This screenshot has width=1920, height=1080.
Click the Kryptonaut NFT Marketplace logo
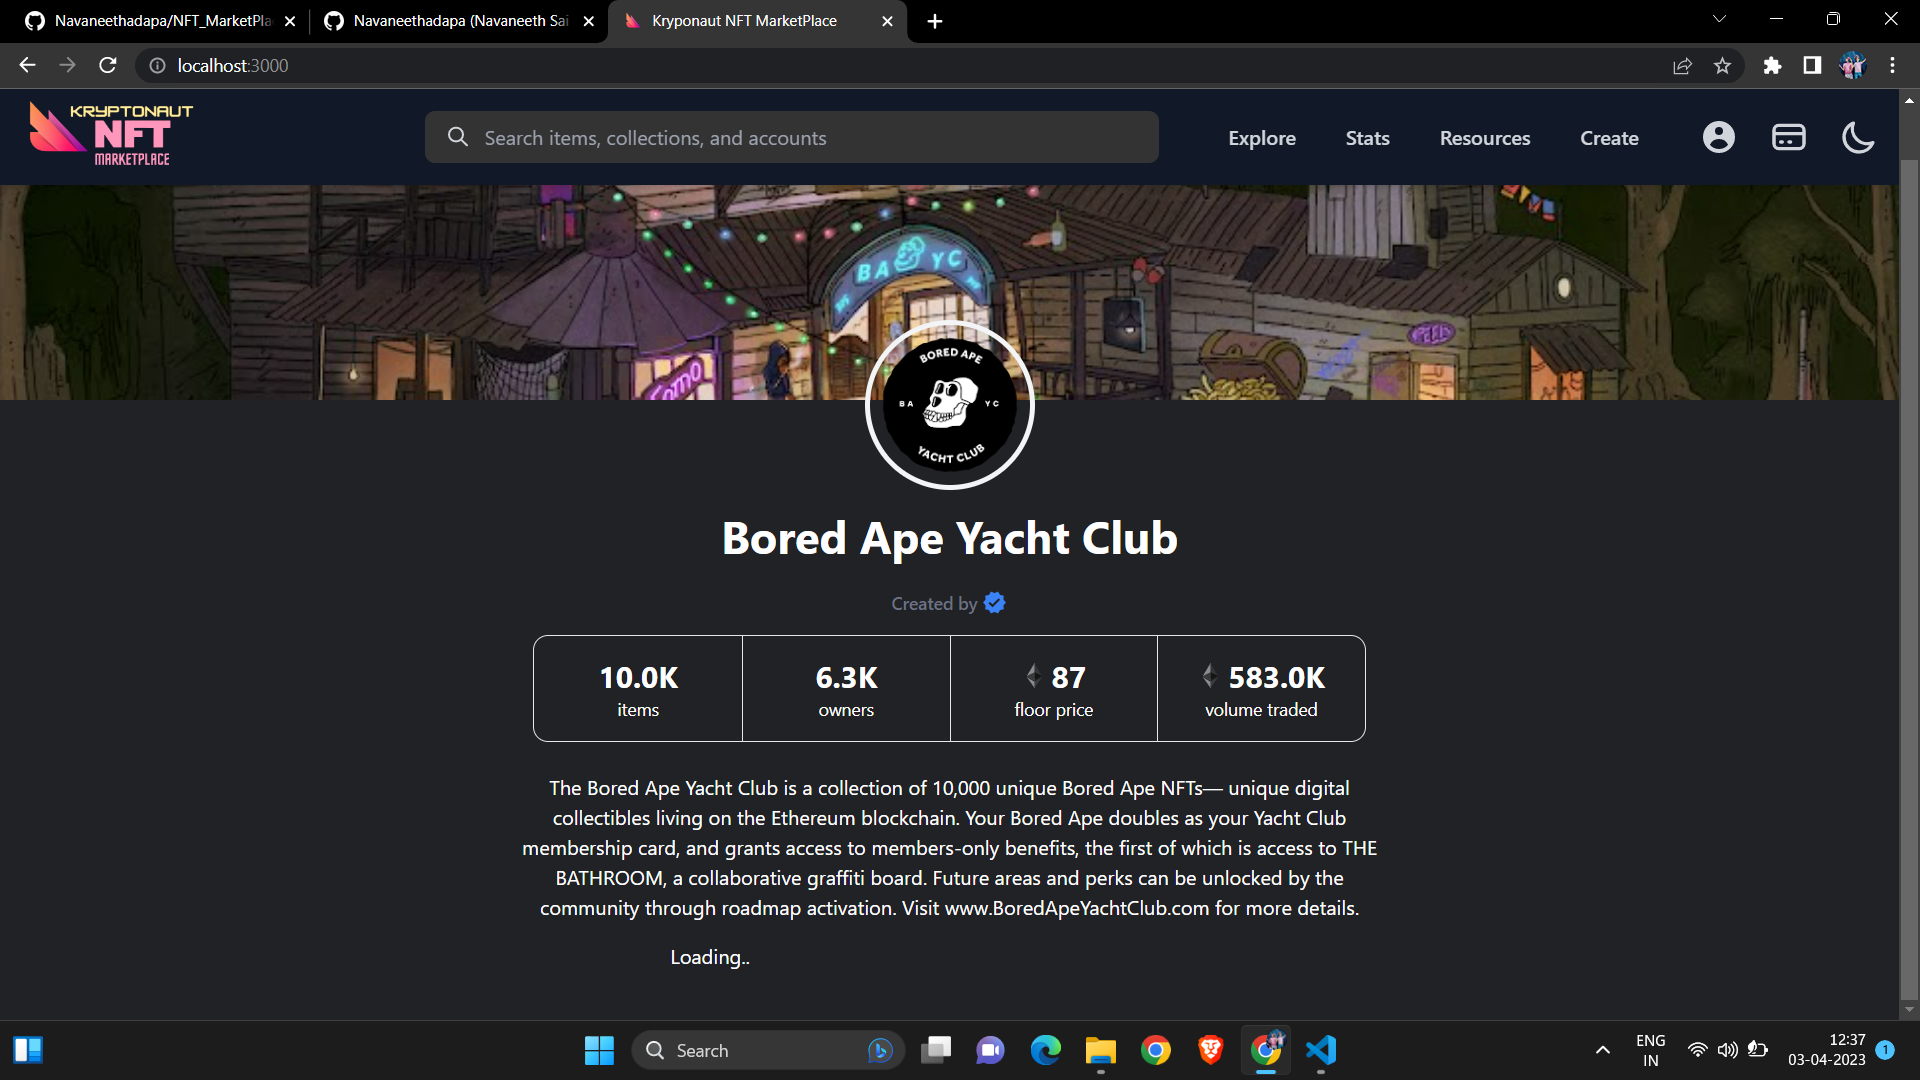coord(111,134)
